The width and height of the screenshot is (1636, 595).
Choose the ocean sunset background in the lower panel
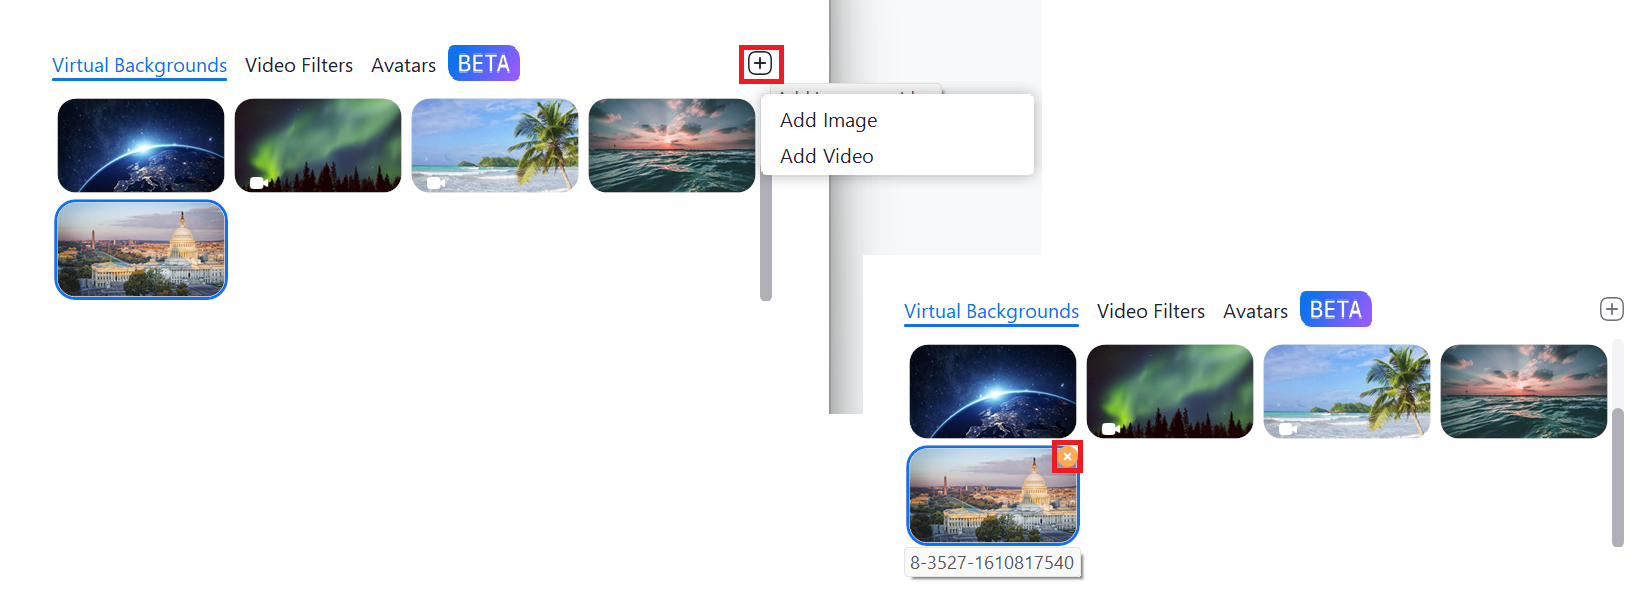coord(1524,391)
